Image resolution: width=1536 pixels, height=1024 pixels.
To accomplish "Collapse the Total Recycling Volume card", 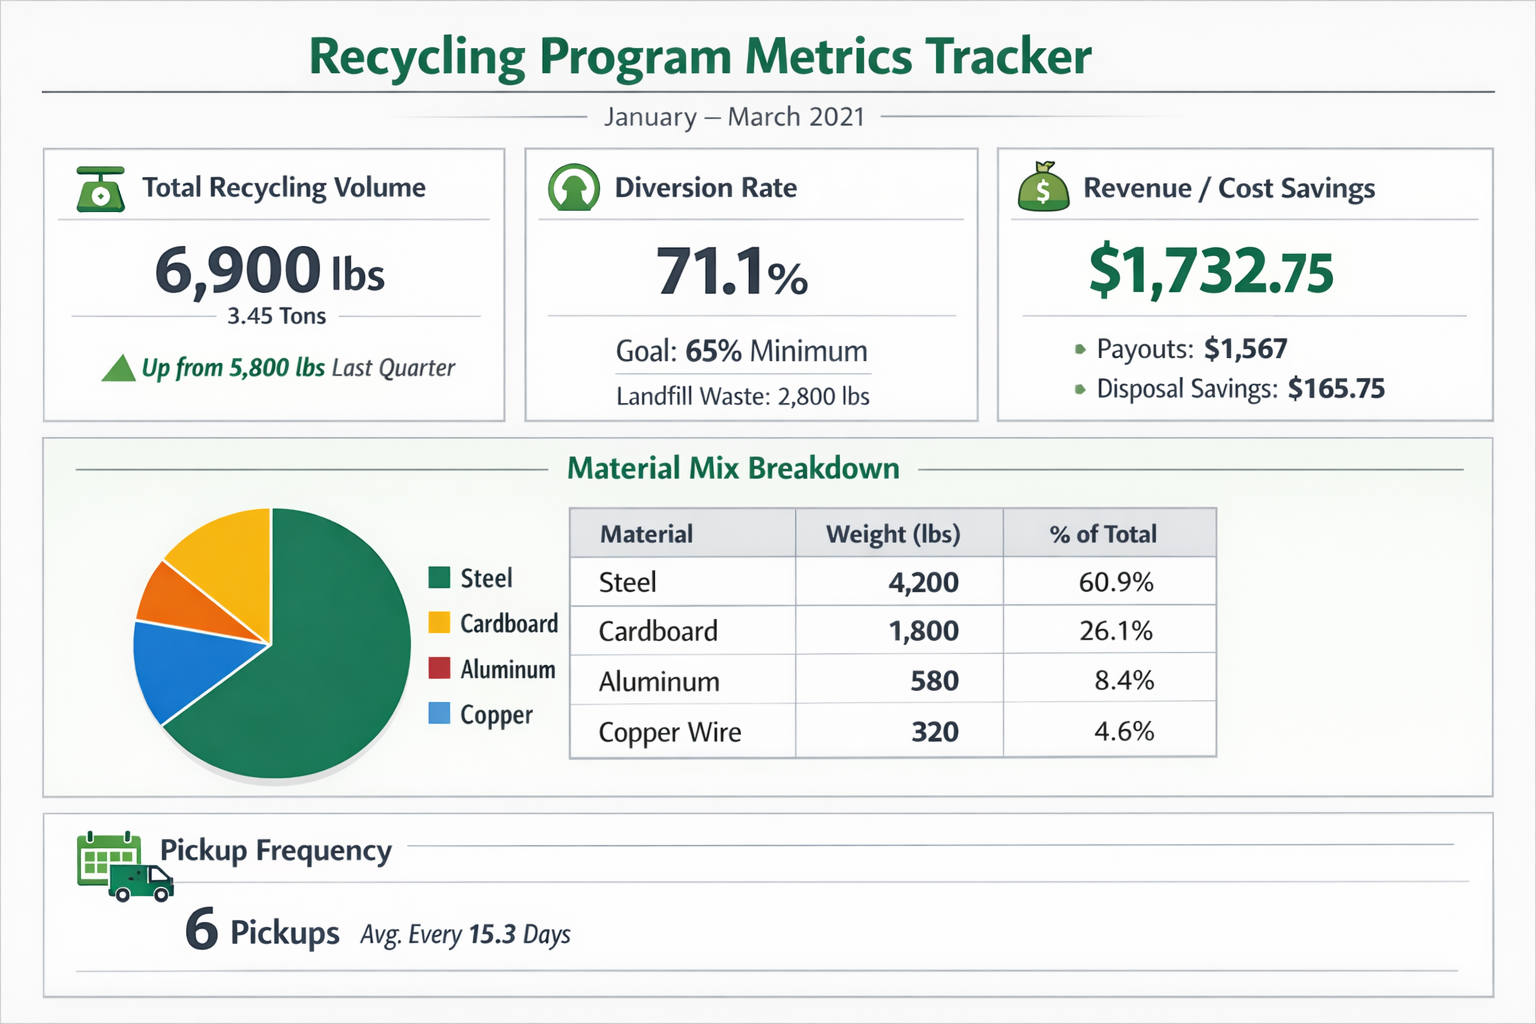I will [284, 187].
